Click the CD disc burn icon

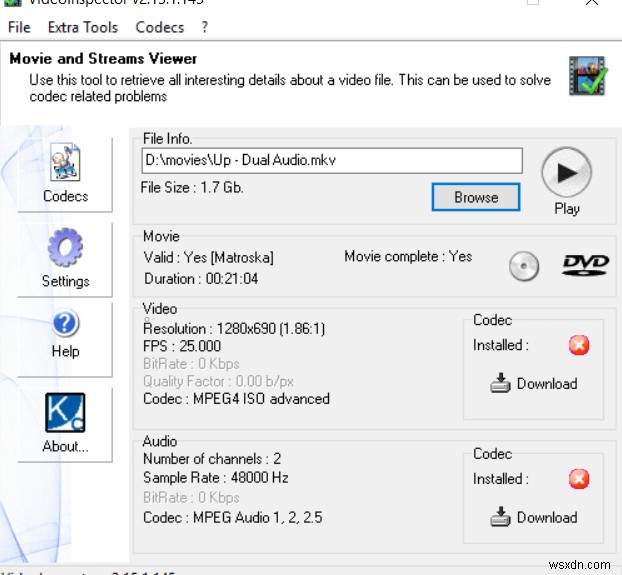click(x=524, y=266)
